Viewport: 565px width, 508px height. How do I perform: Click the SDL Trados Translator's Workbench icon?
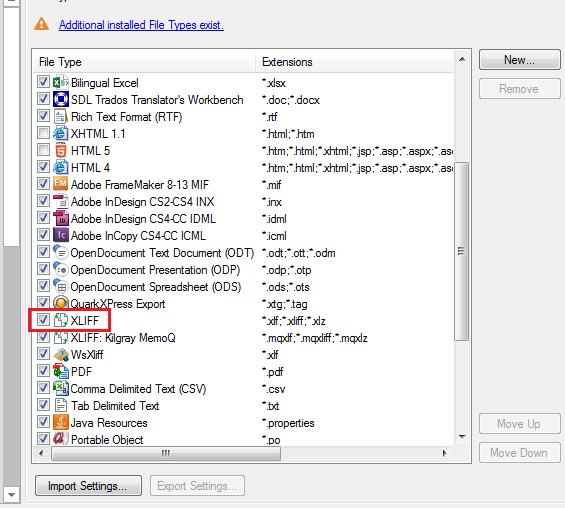pos(61,99)
